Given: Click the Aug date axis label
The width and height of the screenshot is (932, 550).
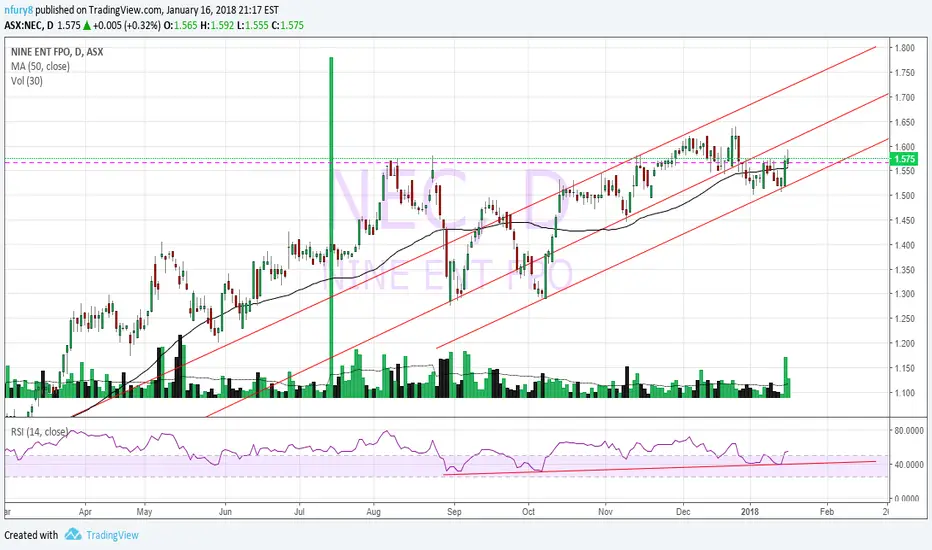Looking at the screenshot, I should point(373,511).
